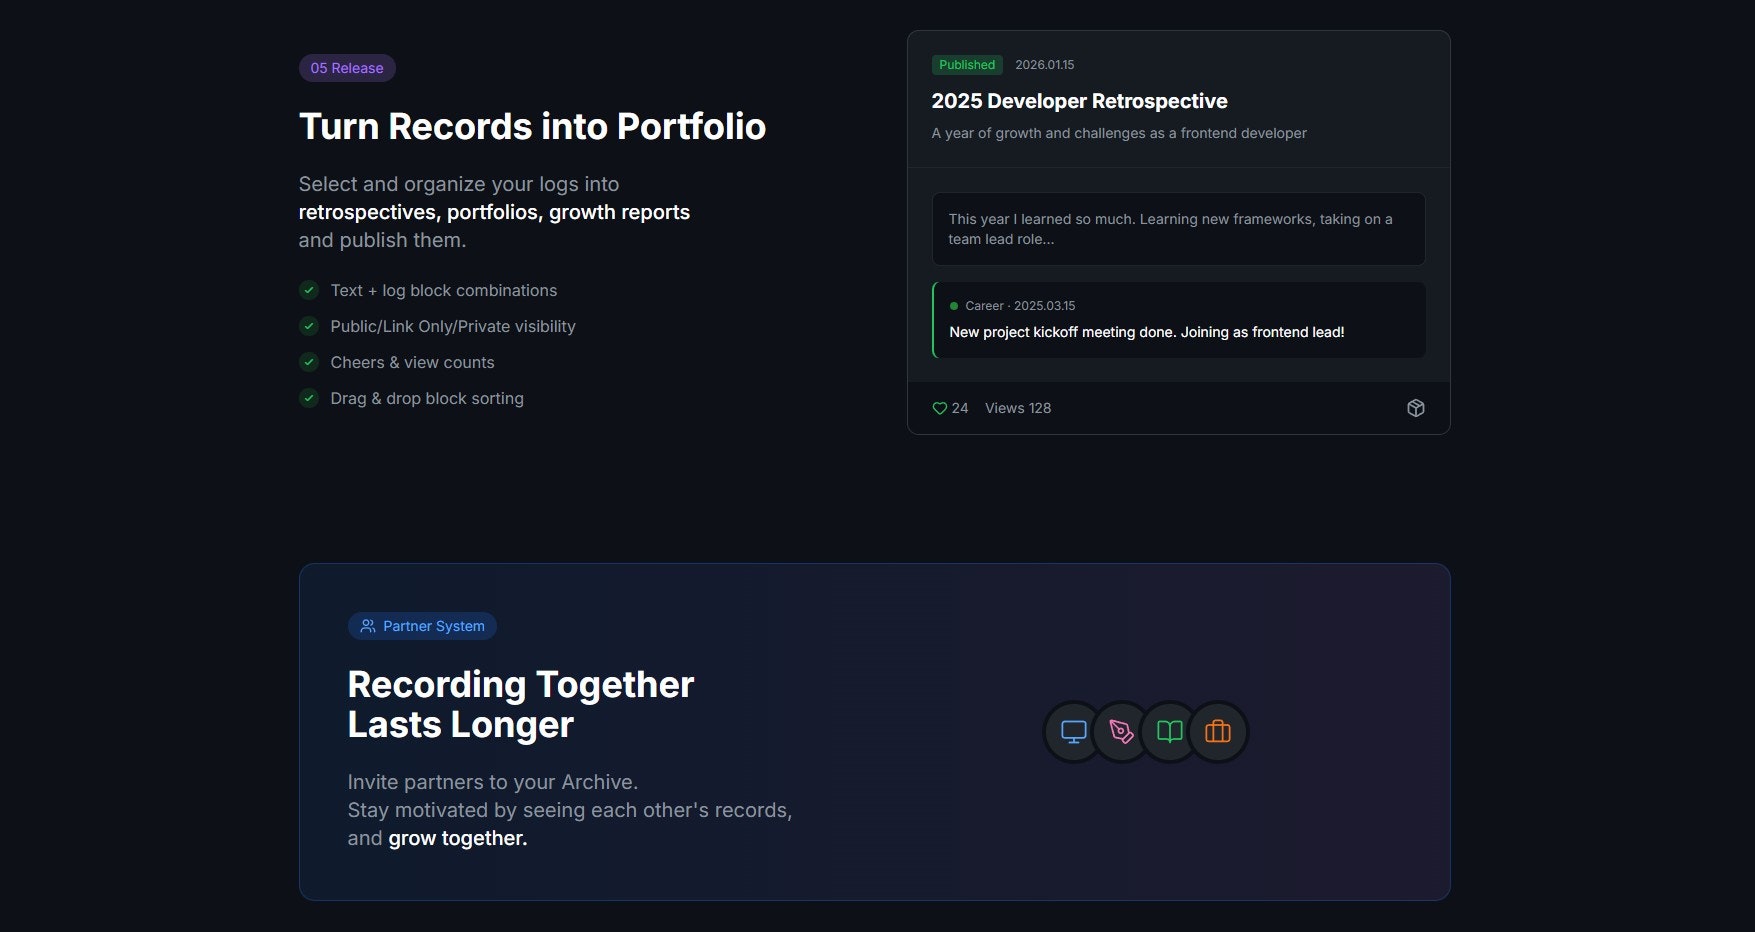1755x932 pixels.
Task: Click the package cube icon on the card
Action: (x=1415, y=408)
